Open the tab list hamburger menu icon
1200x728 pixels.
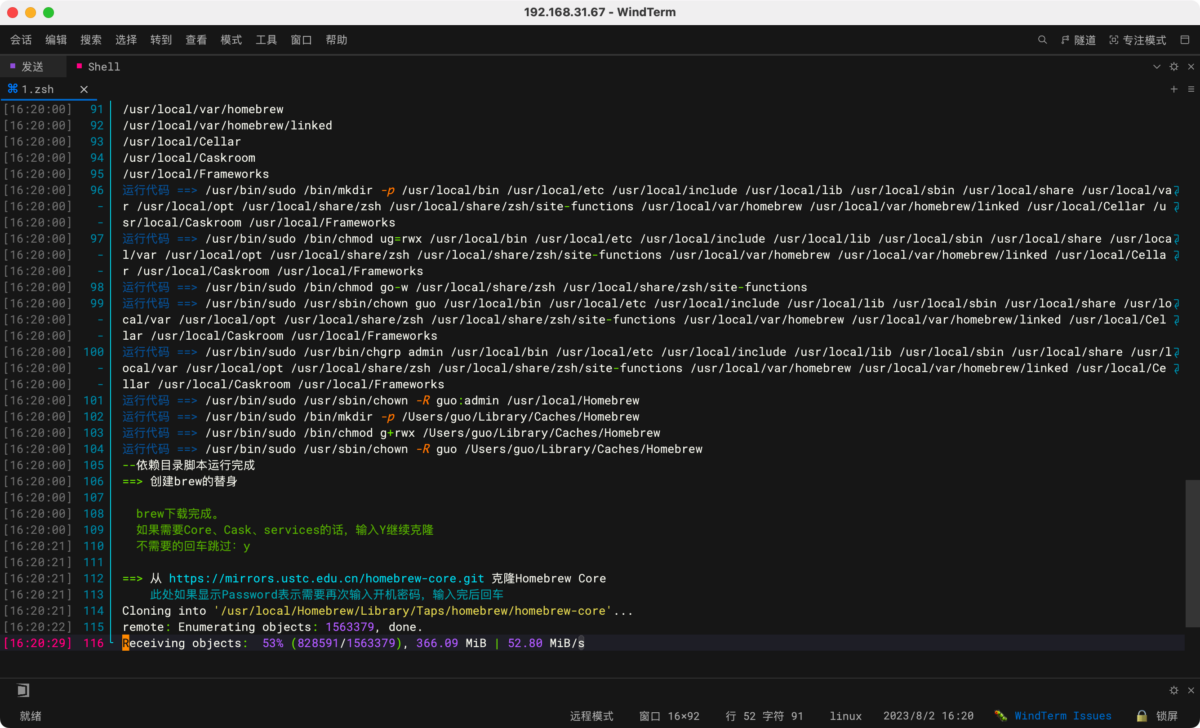1189,89
